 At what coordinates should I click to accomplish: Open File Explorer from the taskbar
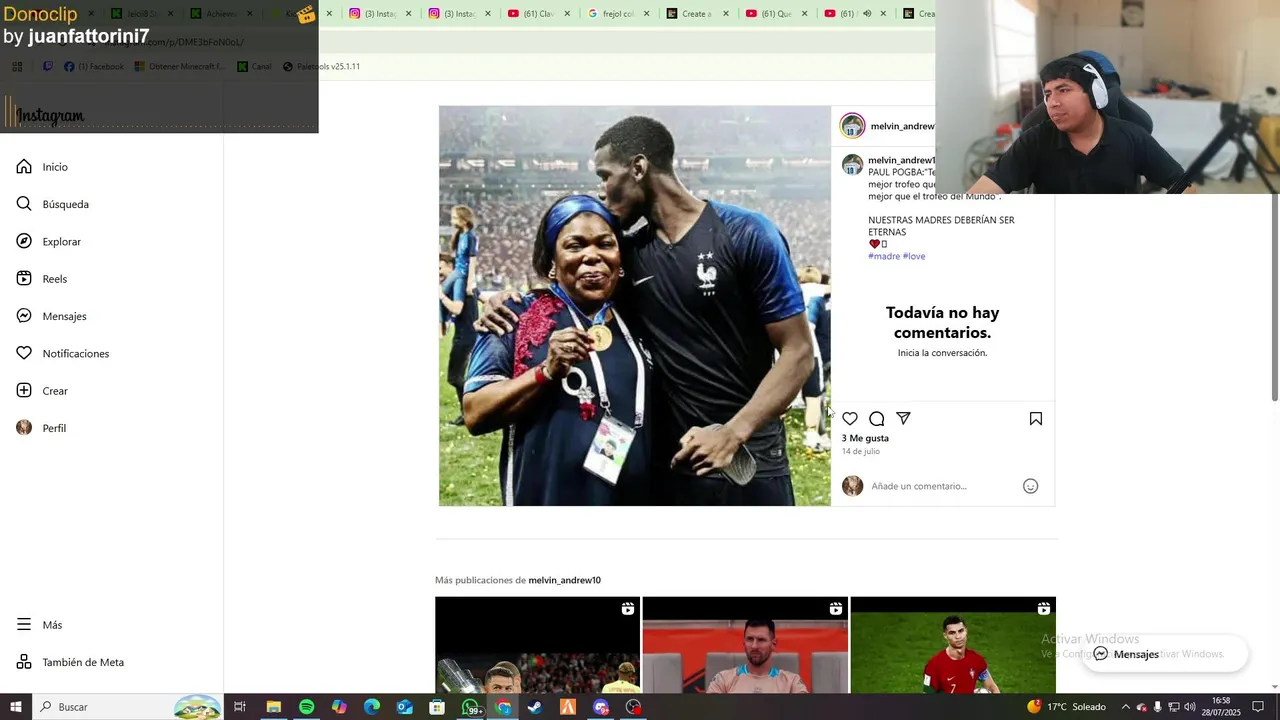pos(273,707)
